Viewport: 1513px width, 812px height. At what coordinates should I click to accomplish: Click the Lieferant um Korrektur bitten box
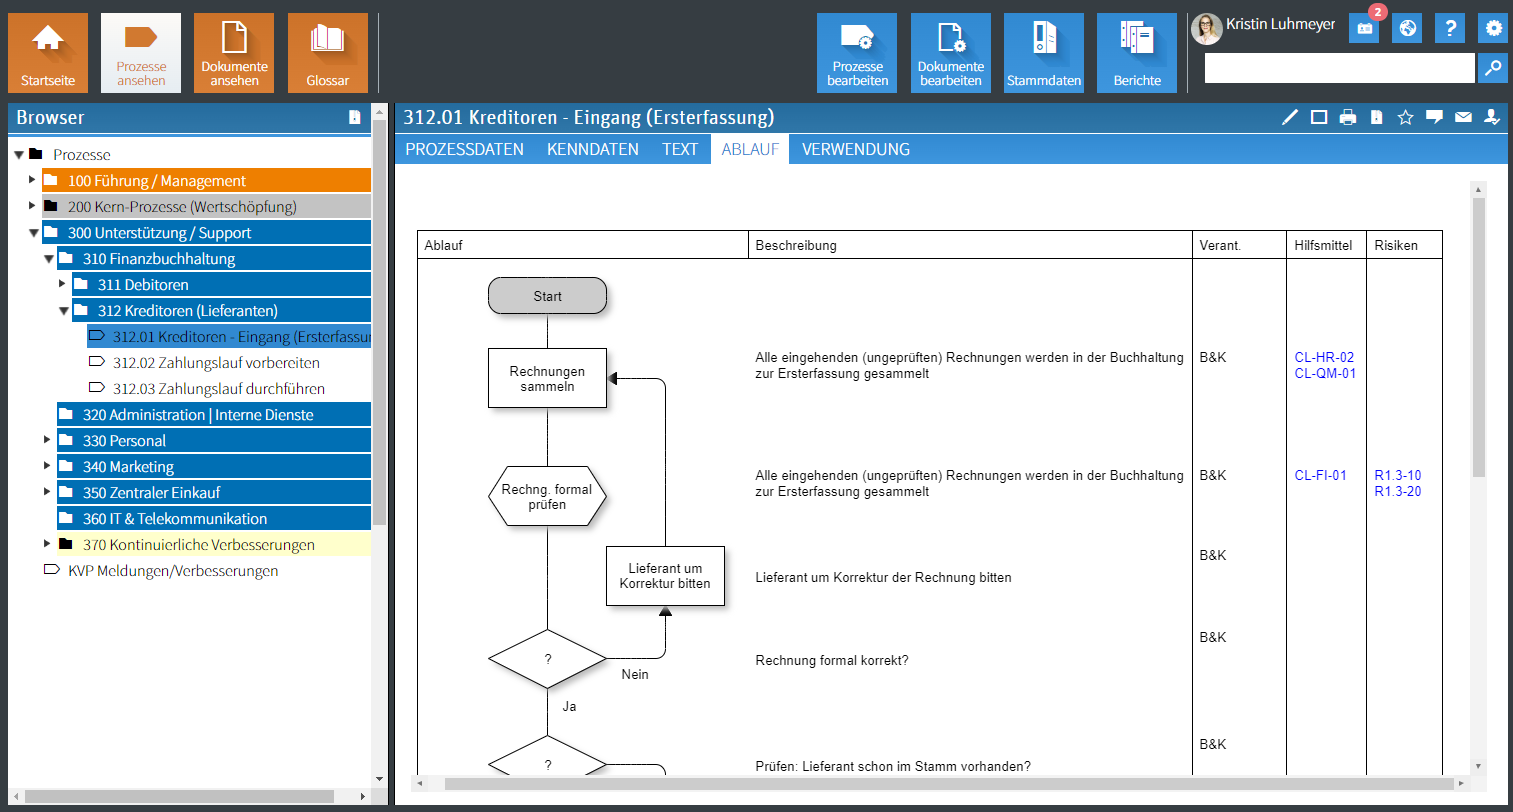point(665,576)
